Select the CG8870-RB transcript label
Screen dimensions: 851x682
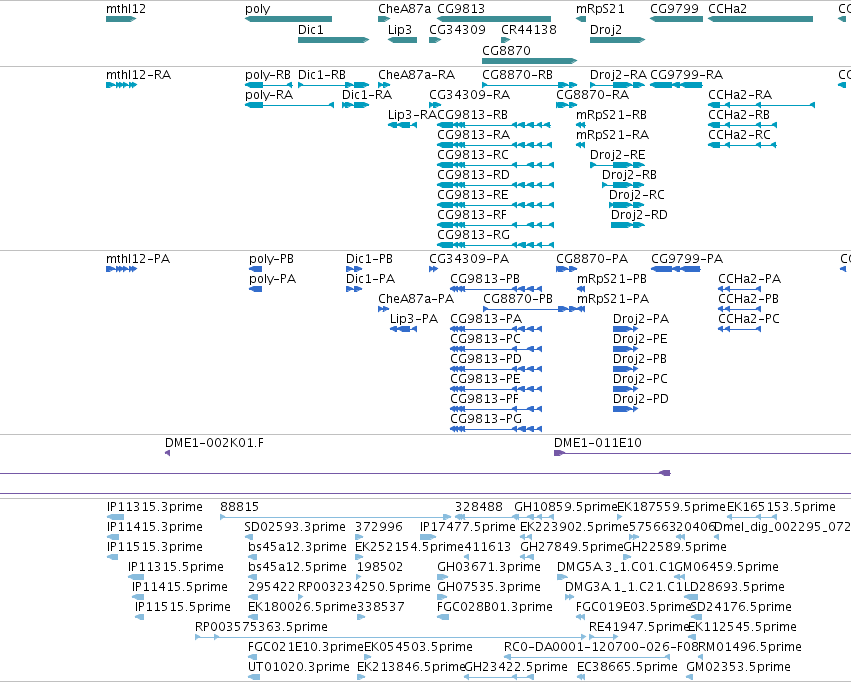click(x=517, y=75)
